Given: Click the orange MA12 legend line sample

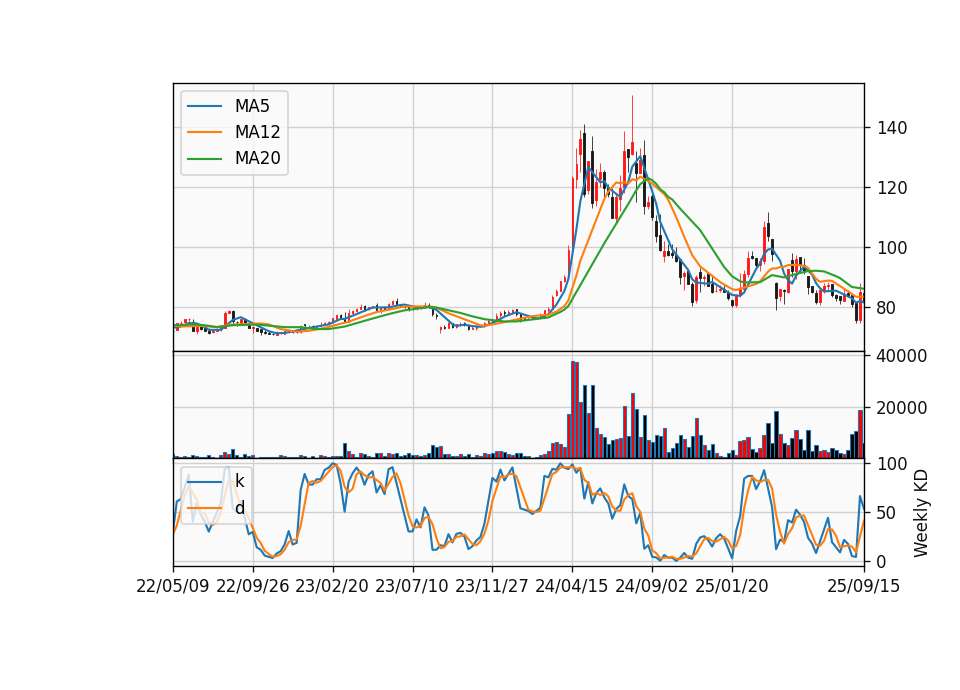Looking at the screenshot, I should click(x=204, y=132).
